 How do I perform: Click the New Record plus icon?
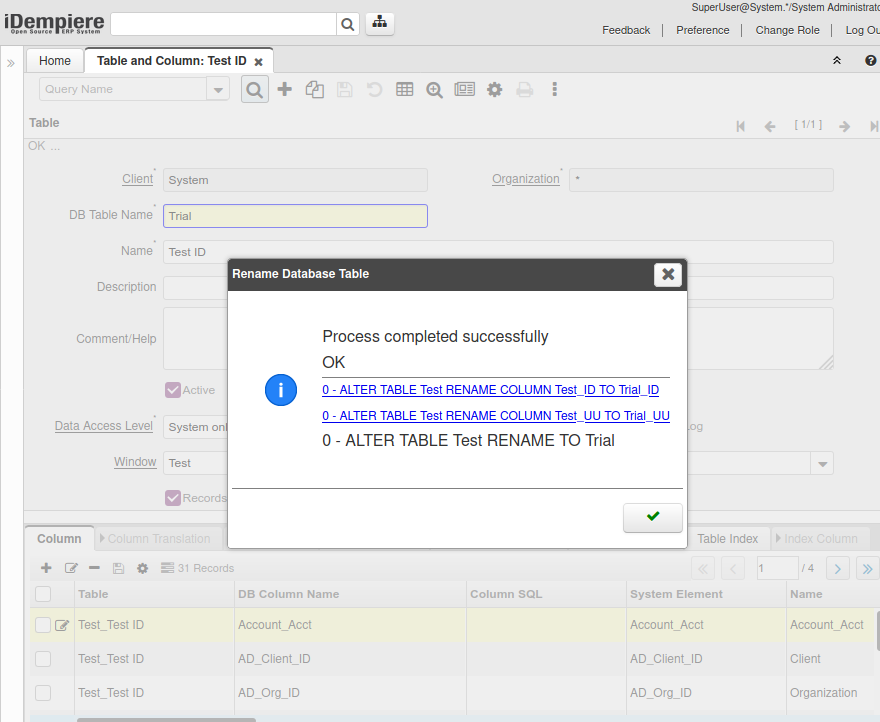(x=285, y=89)
